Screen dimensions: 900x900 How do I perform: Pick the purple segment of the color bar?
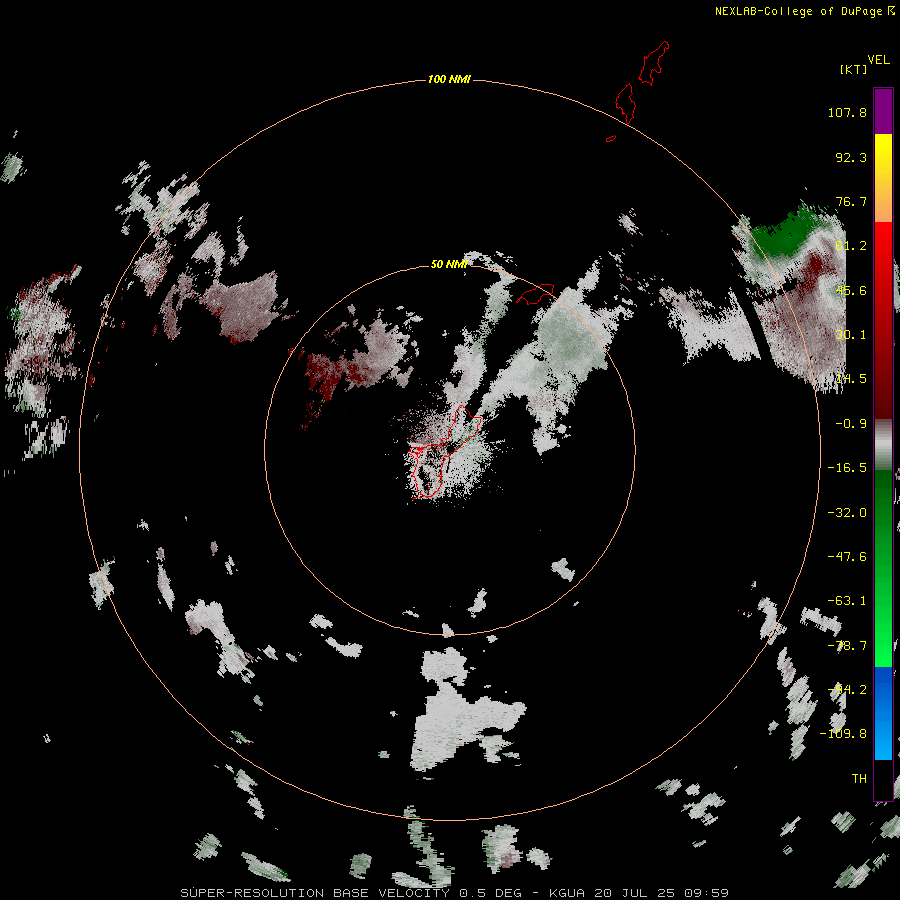pos(883,111)
